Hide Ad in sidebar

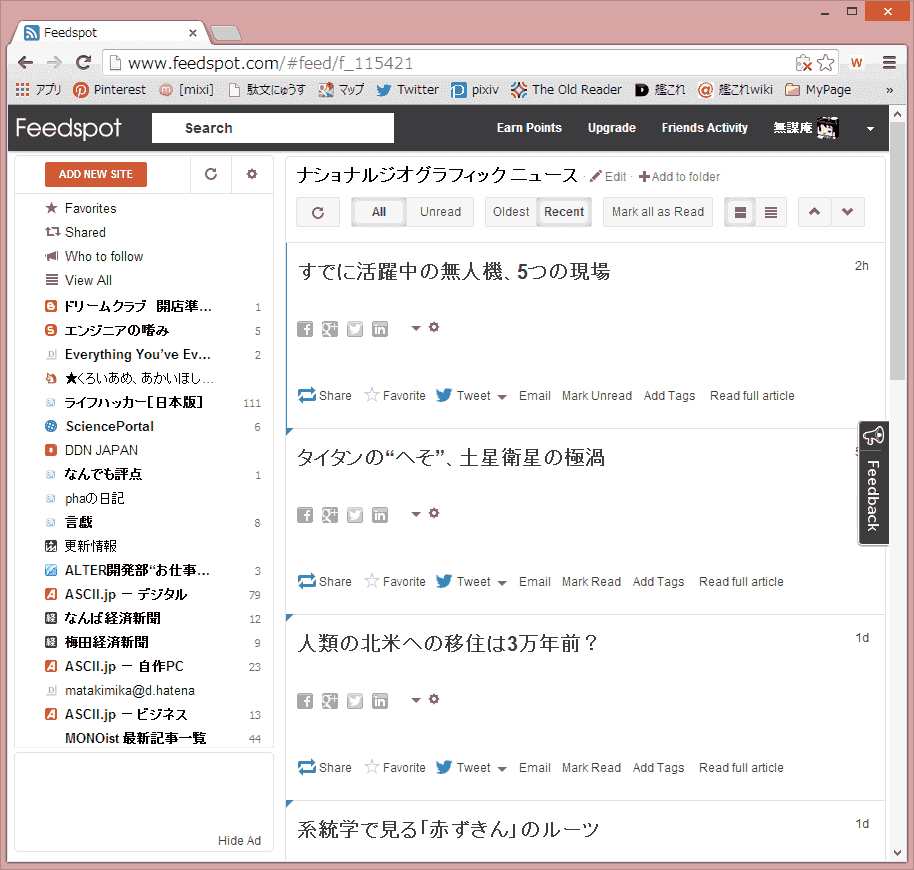pyautogui.click(x=239, y=840)
